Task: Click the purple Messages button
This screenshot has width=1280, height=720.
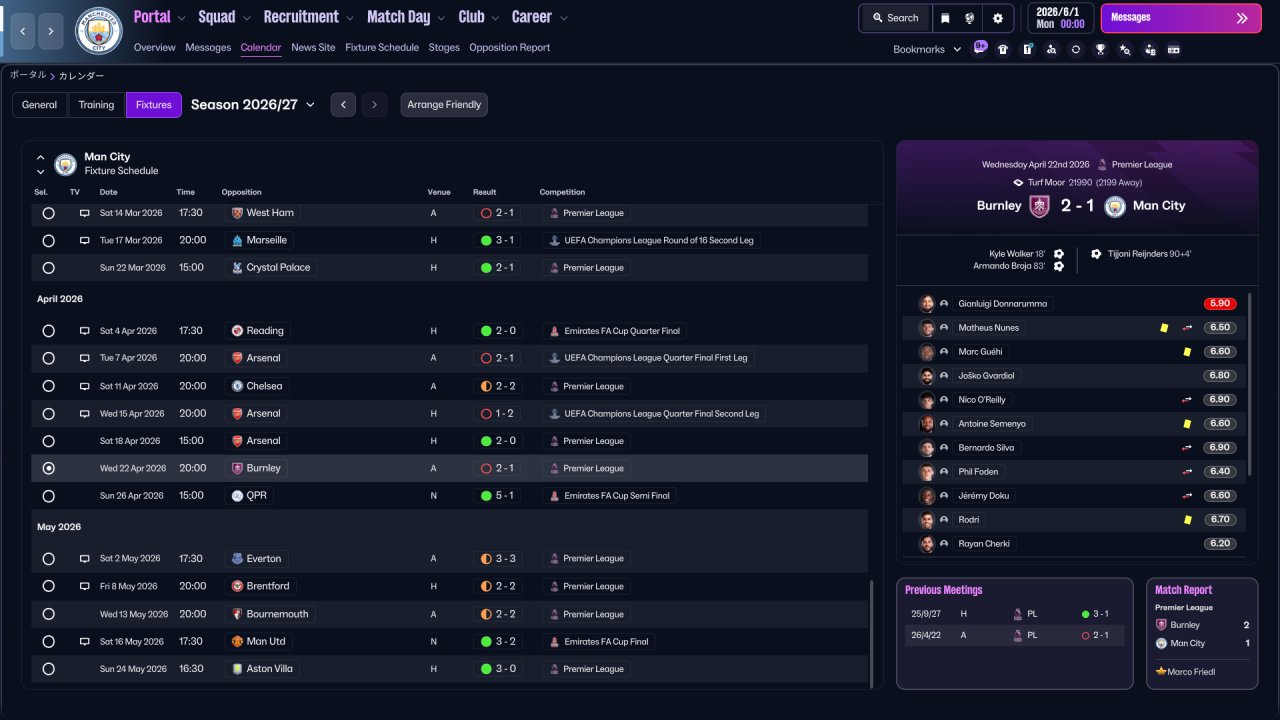Action: pos(1181,18)
